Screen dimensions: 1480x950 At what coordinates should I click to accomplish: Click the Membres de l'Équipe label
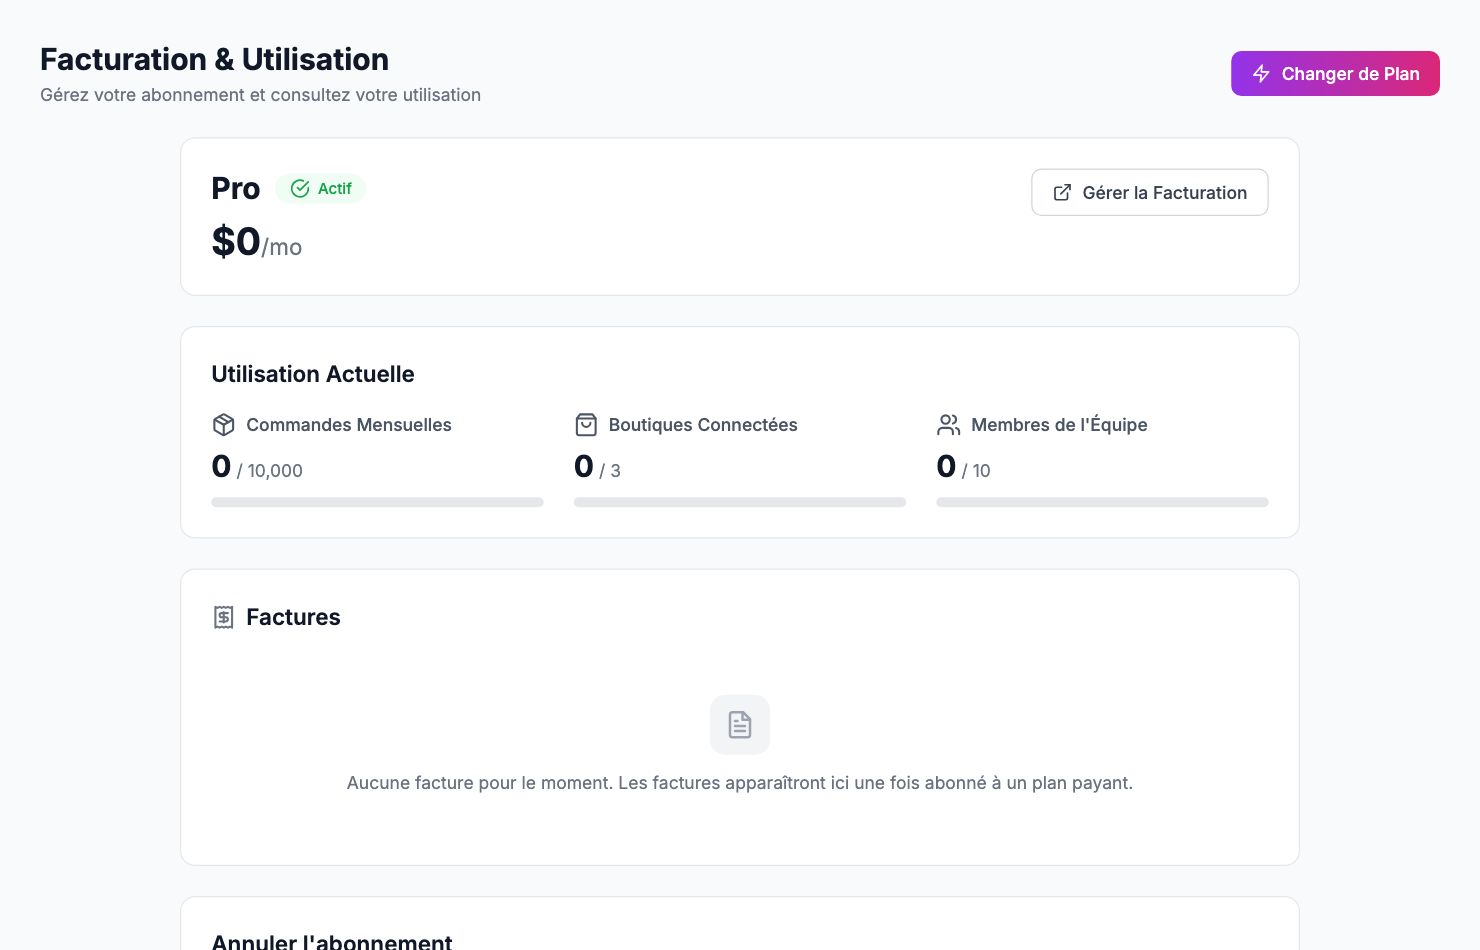click(x=1059, y=425)
